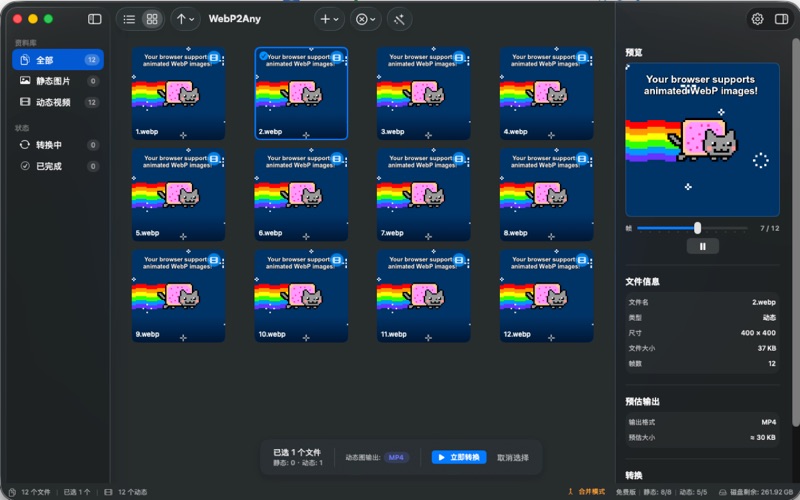Select the 3.webp thumbnail
The width and height of the screenshot is (800, 500).
tap(423, 93)
